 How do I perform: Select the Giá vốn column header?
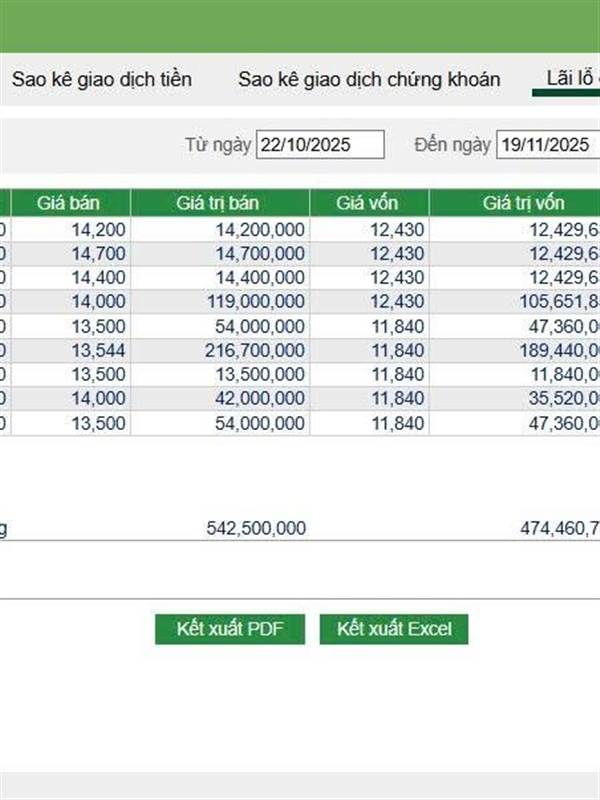(x=368, y=203)
